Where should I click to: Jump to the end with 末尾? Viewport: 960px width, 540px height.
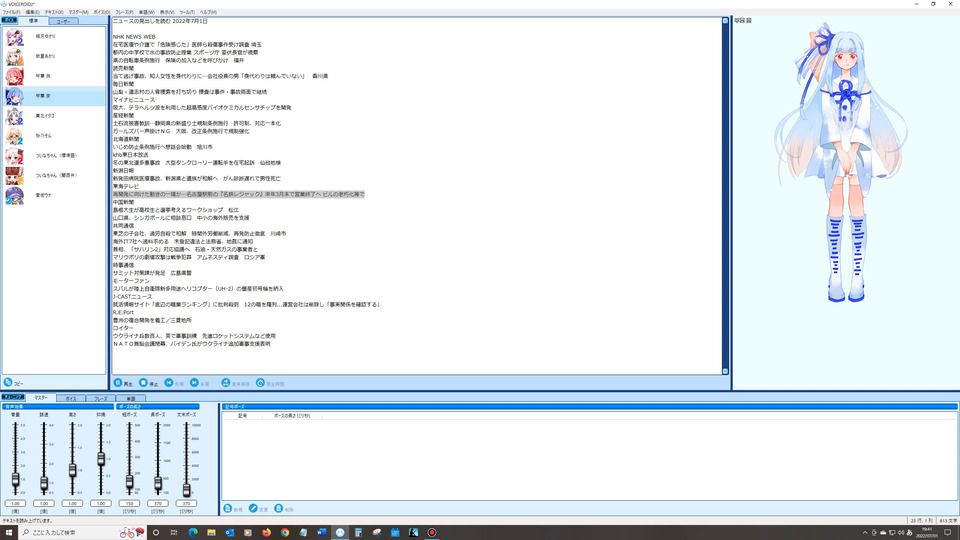click(x=200, y=383)
